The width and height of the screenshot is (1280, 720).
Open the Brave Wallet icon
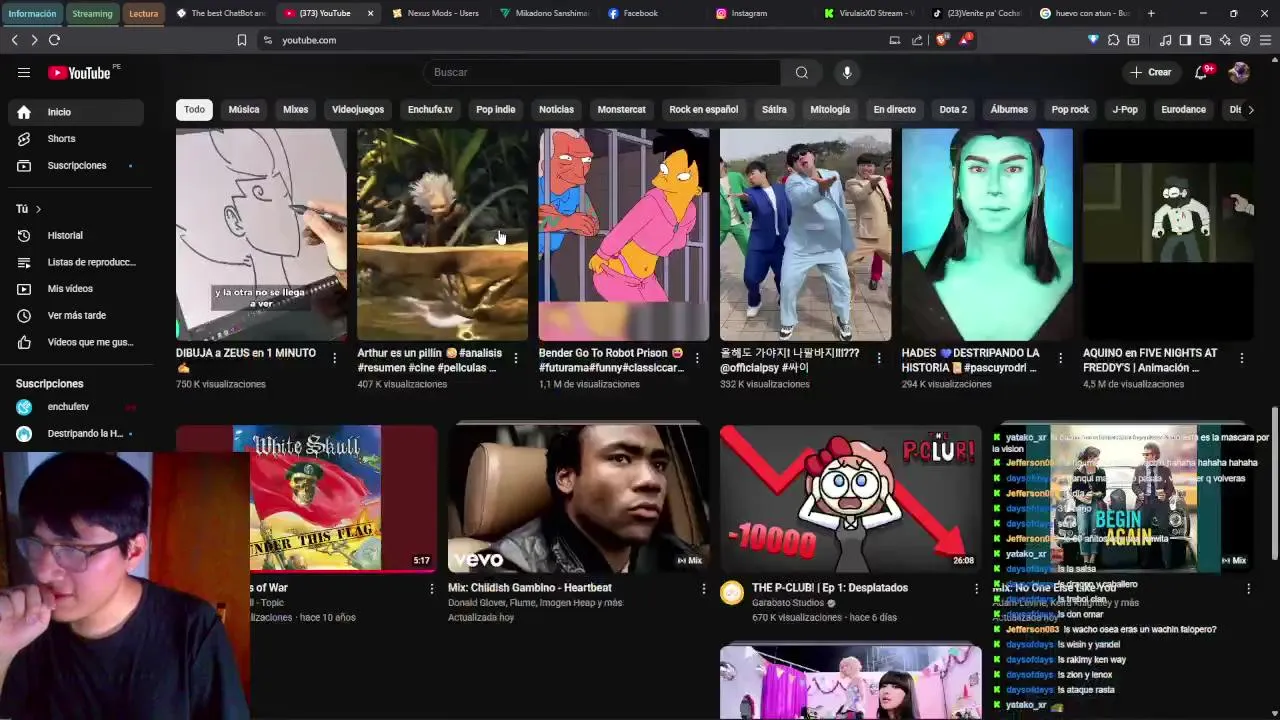pos(1205,40)
